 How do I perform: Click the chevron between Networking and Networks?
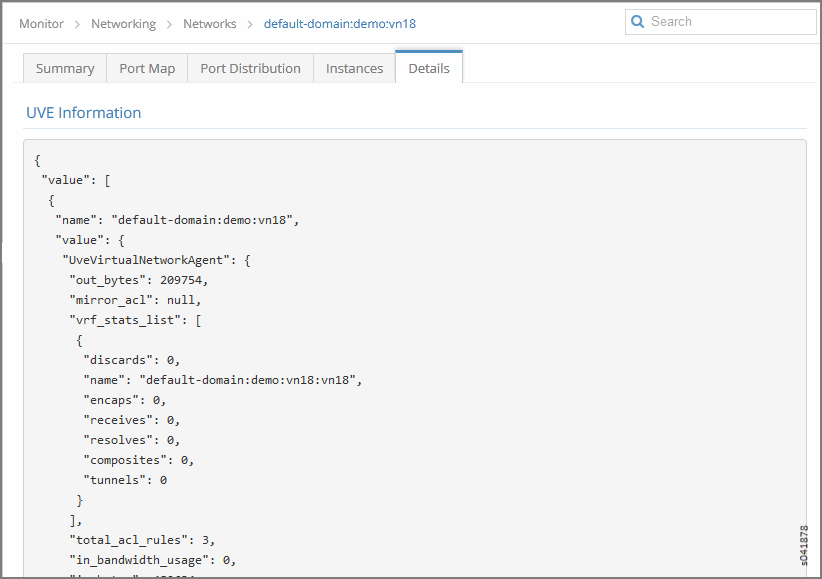[170, 24]
